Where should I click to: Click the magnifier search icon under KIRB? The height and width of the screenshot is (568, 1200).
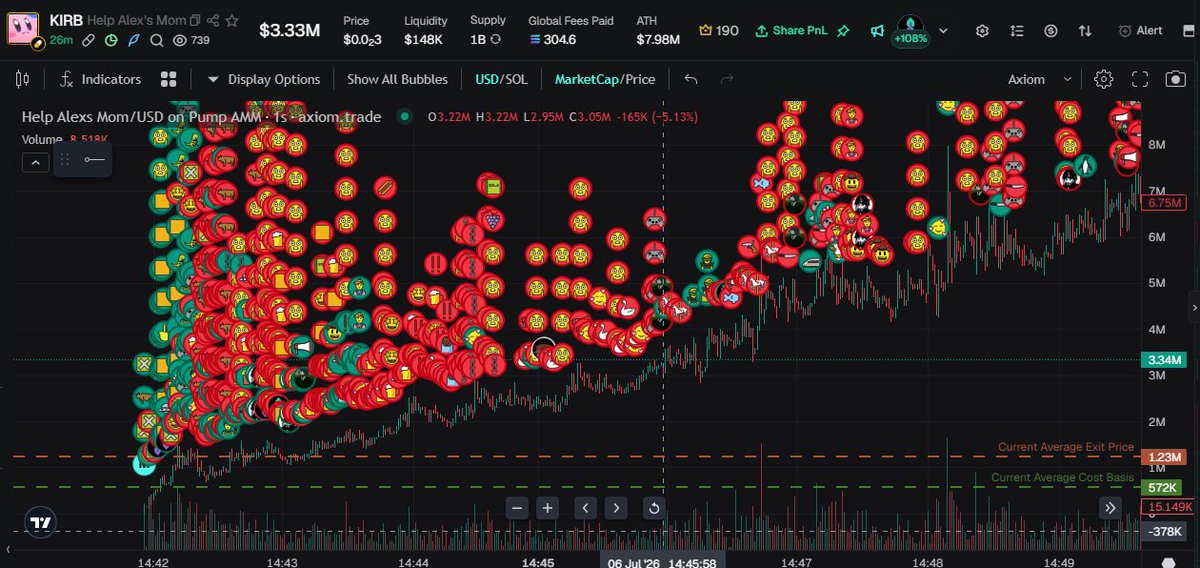tap(157, 40)
